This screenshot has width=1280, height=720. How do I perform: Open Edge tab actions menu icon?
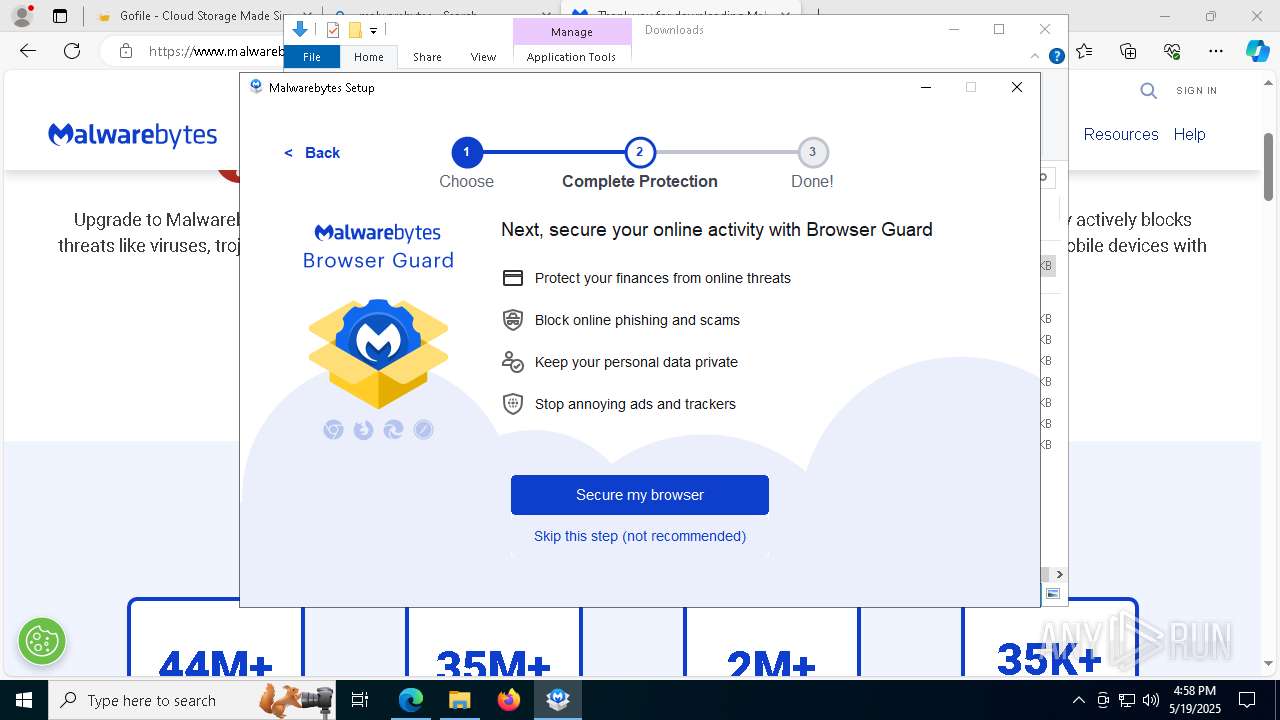[60, 16]
